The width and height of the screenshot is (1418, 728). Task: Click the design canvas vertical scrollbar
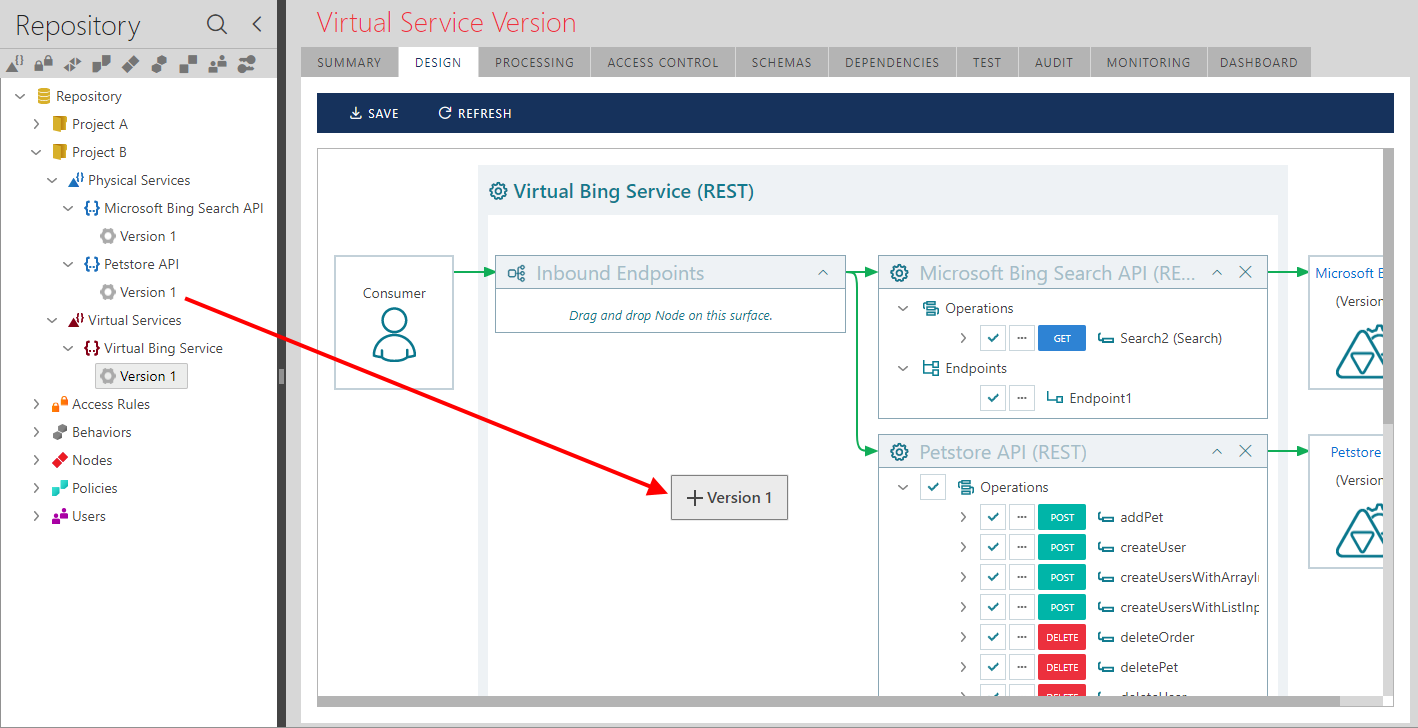[1388, 286]
